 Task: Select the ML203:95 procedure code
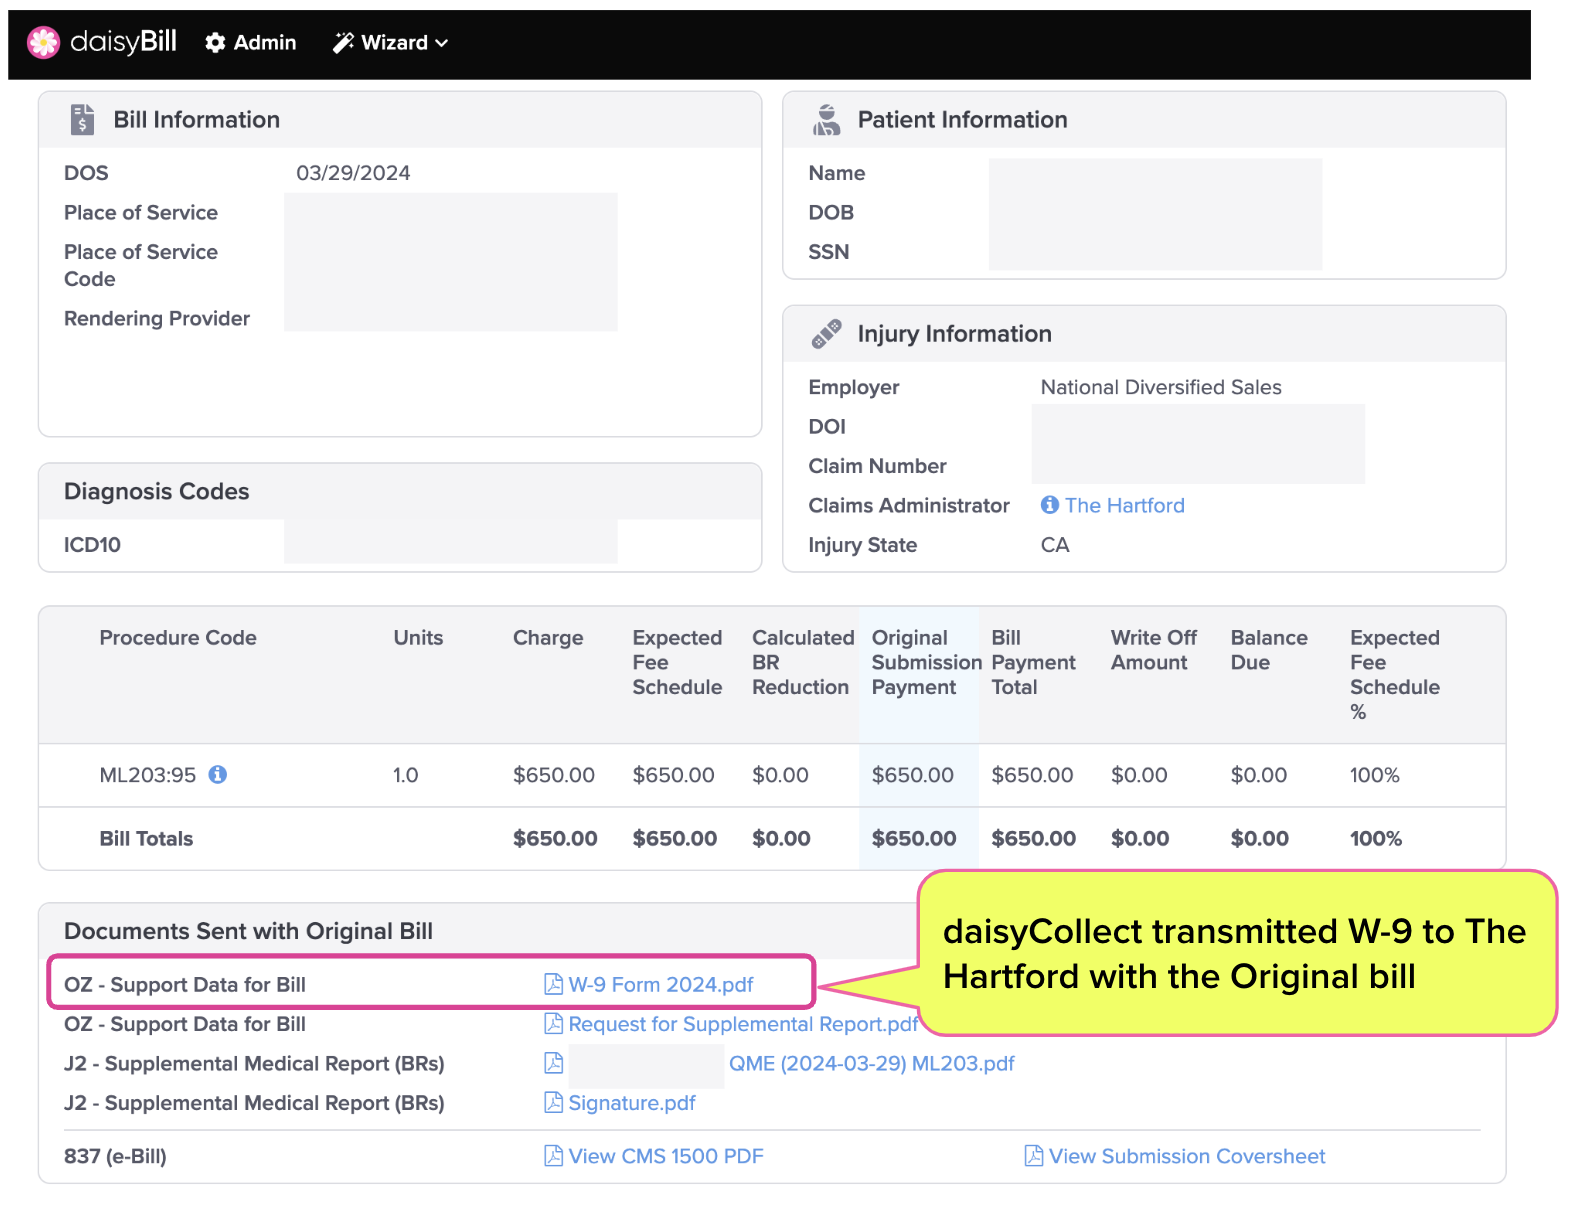point(148,774)
